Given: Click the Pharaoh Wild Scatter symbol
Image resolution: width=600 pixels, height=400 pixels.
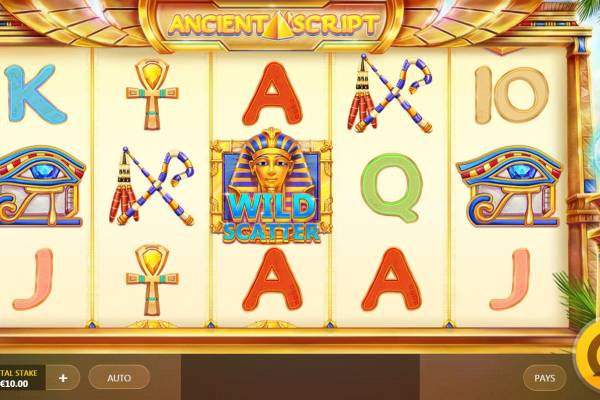Looking at the screenshot, I should 271,186.
